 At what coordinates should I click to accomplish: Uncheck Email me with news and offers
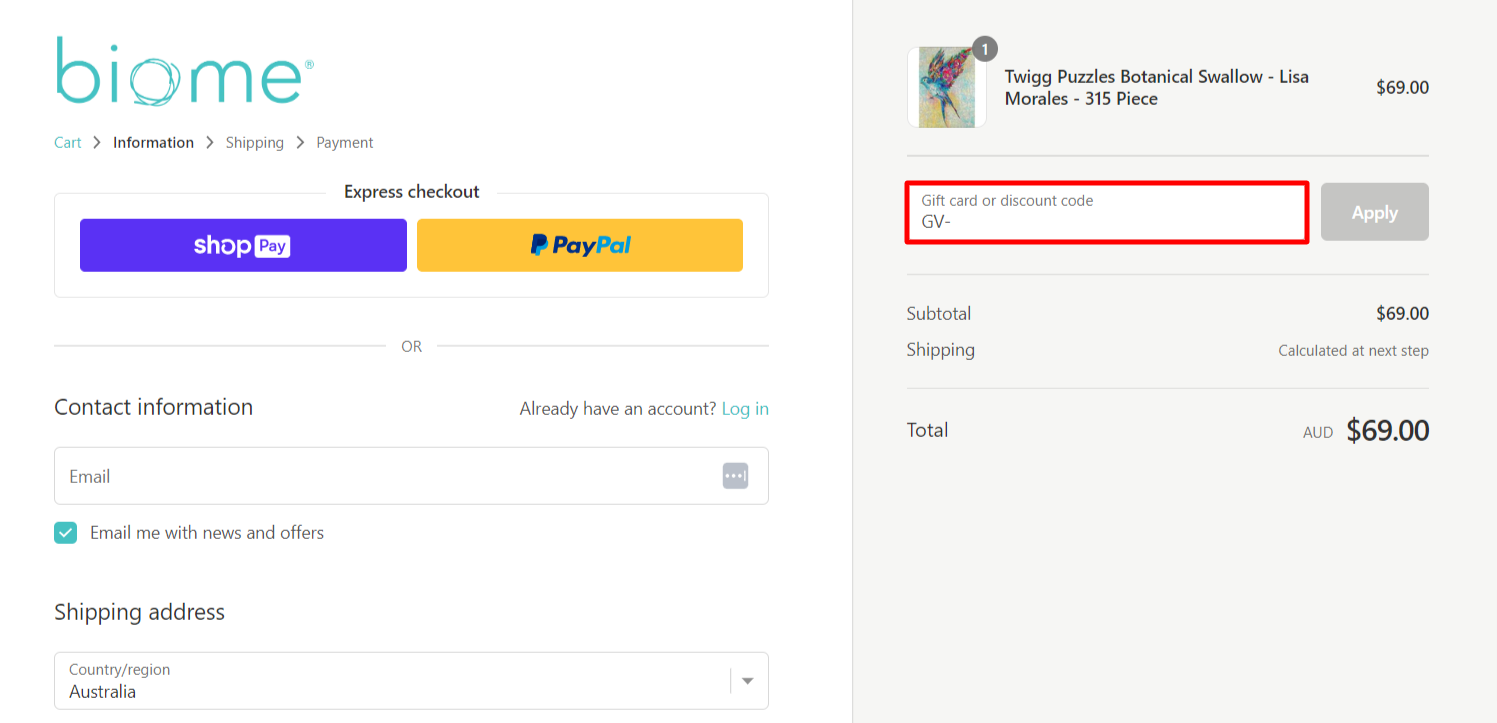(x=66, y=533)
